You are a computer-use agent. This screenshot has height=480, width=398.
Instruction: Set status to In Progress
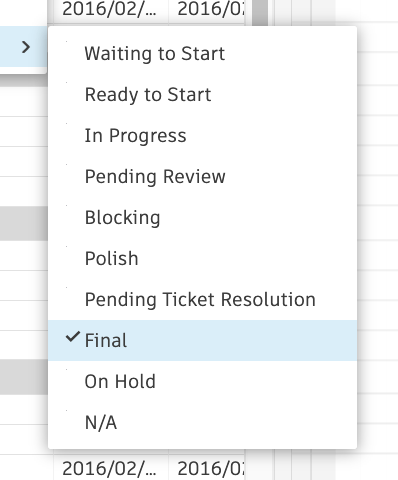click(x=202, y=135)
